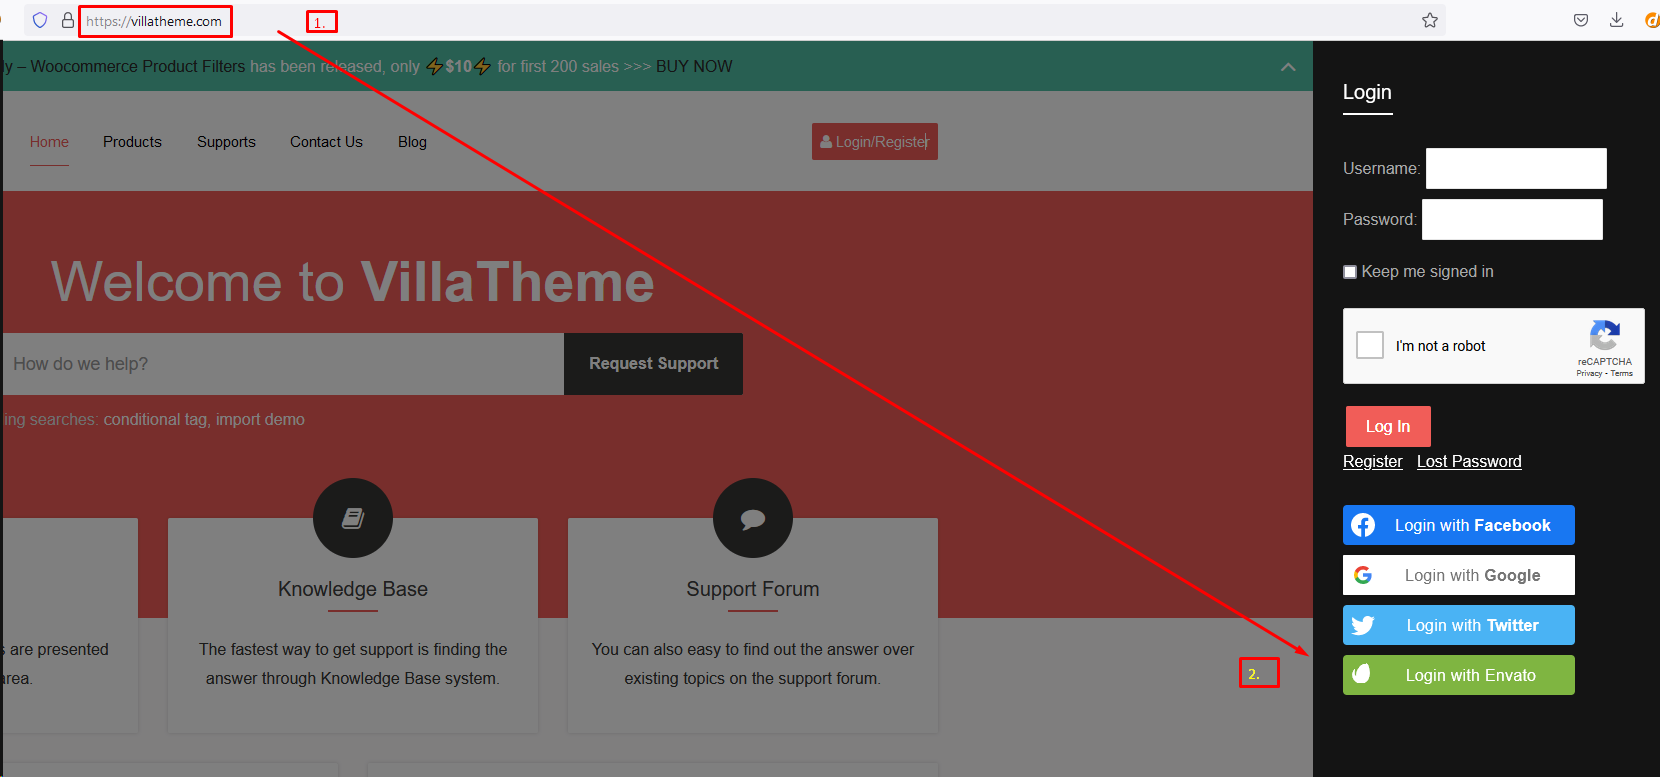Open the Home menu item
1660x777 pixels.
click(49, 142)
